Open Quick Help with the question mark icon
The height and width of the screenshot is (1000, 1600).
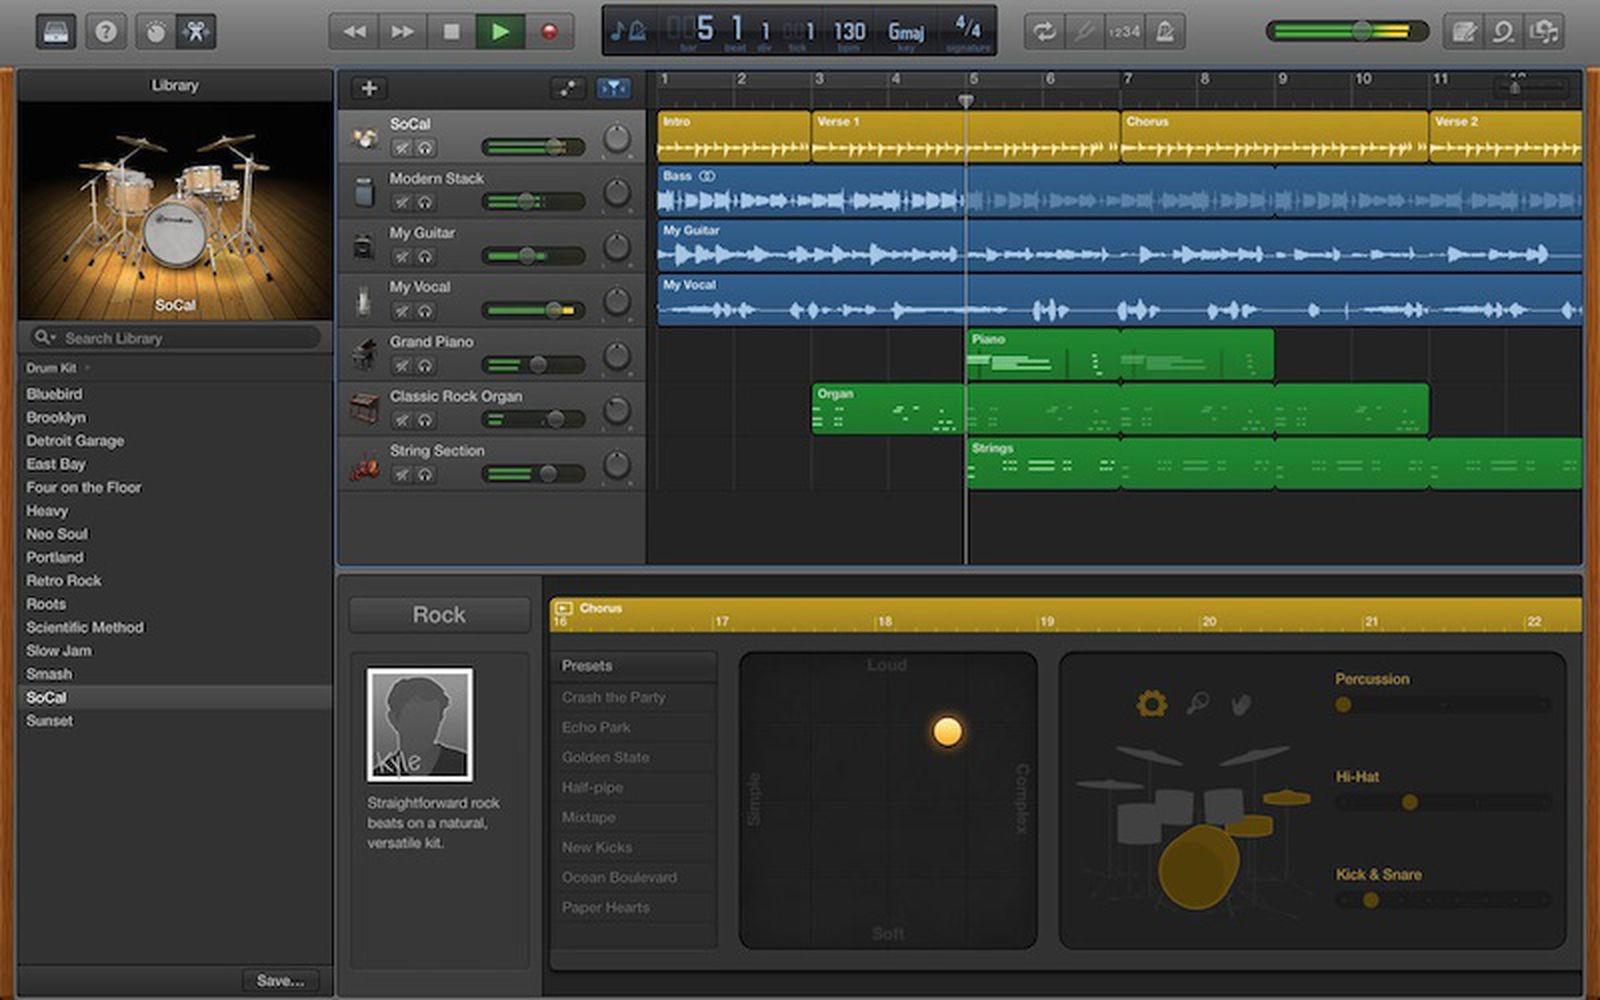tap(106, 31)
